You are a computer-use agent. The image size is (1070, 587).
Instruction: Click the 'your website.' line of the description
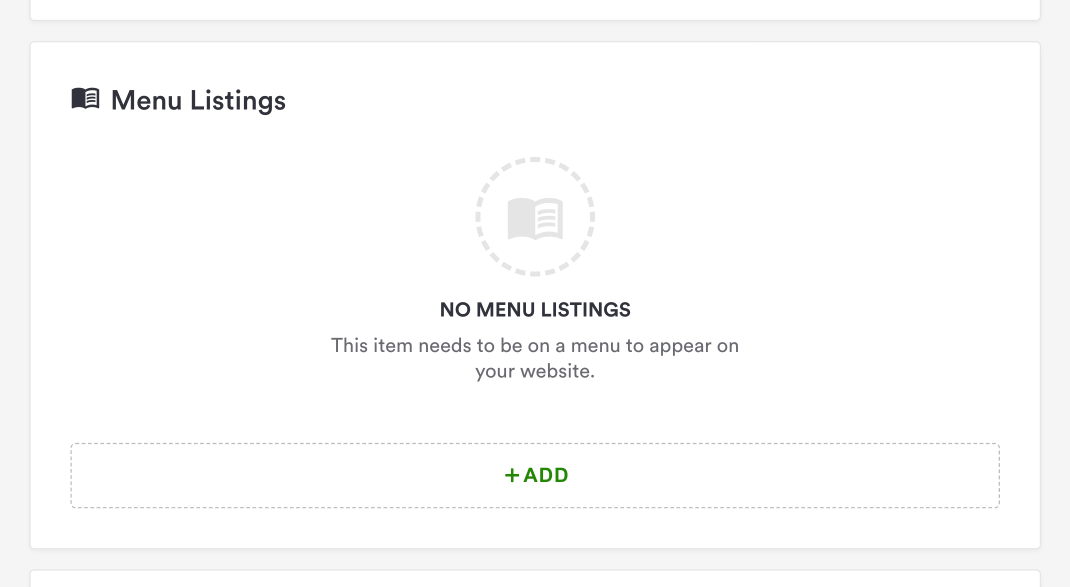(x=535, y=372)
